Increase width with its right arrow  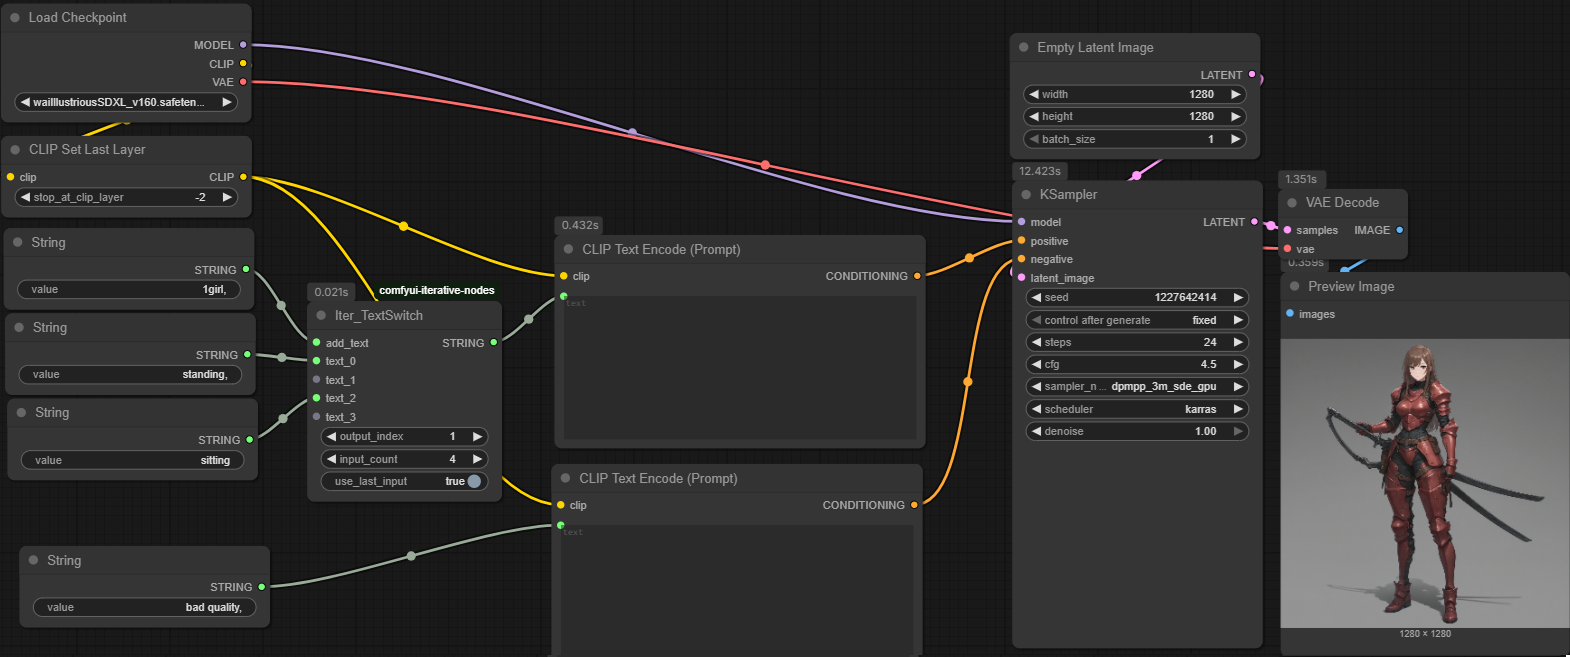tap(1236, 94)
